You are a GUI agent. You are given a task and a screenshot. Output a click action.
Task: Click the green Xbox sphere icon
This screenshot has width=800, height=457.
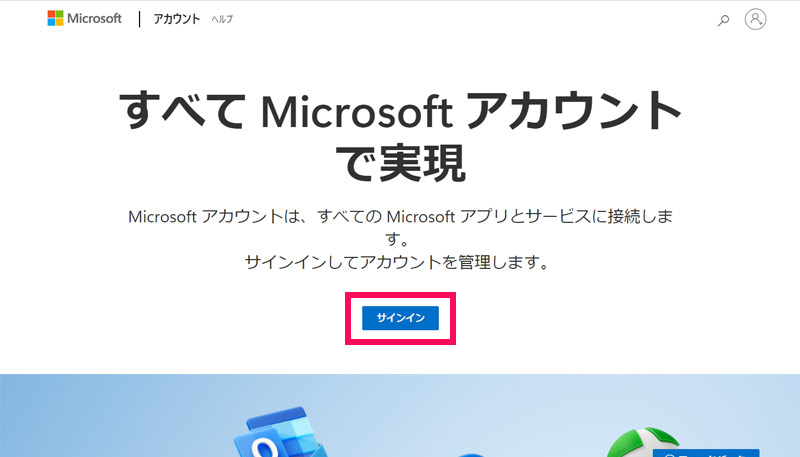tap(644, 443)
